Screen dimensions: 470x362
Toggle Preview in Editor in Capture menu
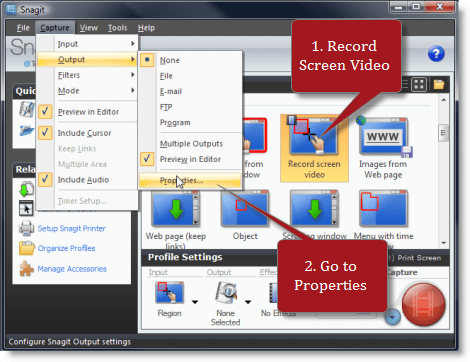87,112
